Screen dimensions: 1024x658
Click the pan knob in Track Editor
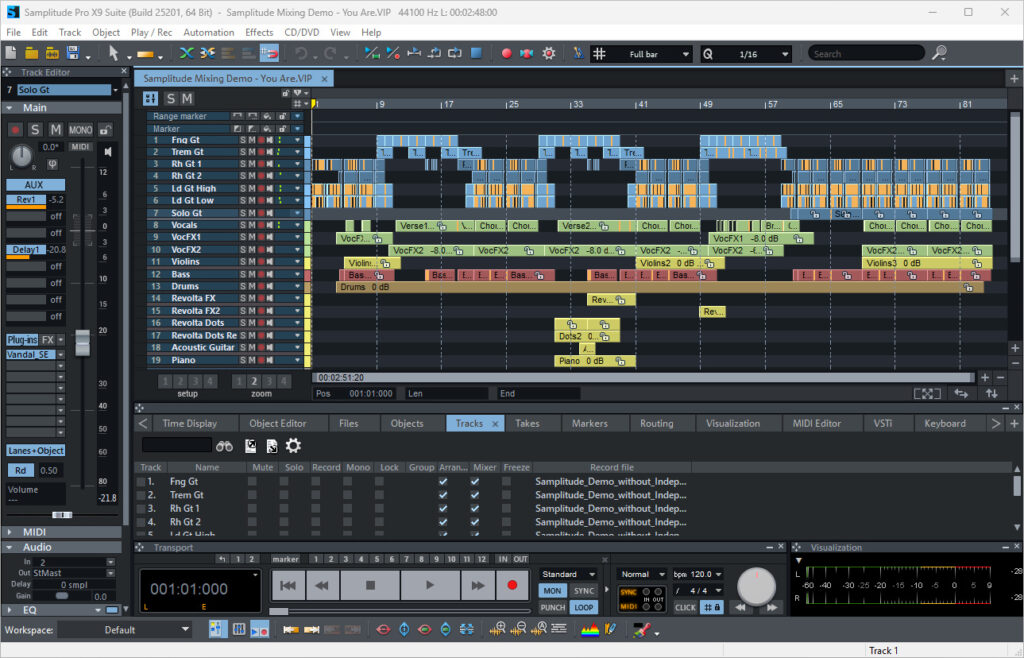pyautogui.click(x=22, y=155)
